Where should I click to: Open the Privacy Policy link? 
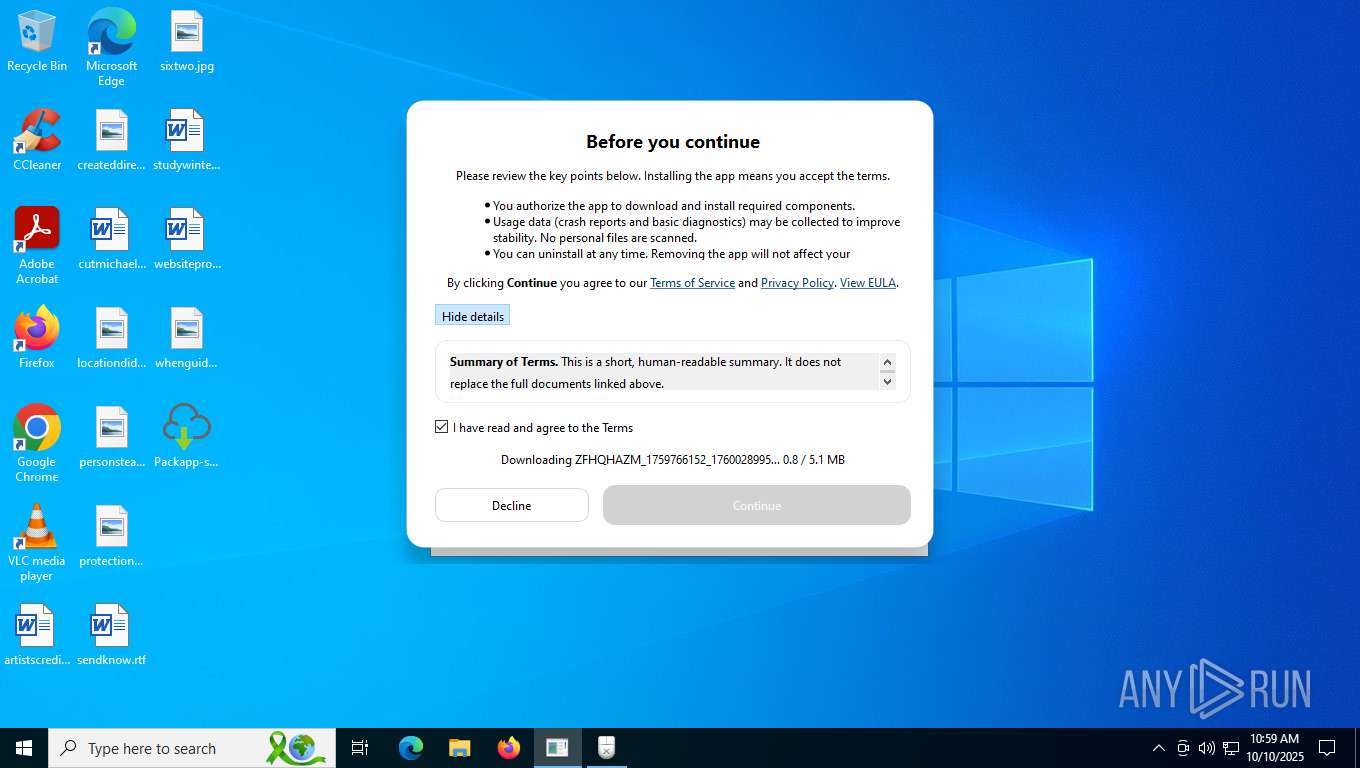(797, 283)
